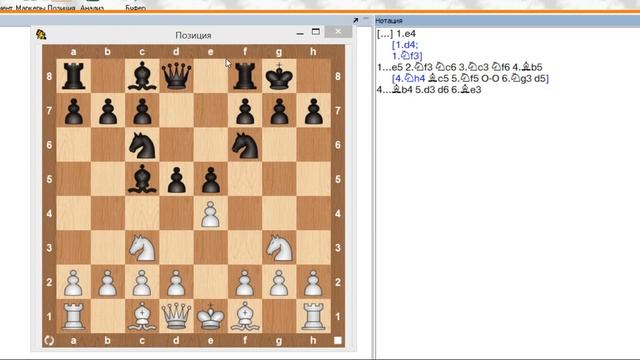Select the black pawn on a7

click(73, 110)
